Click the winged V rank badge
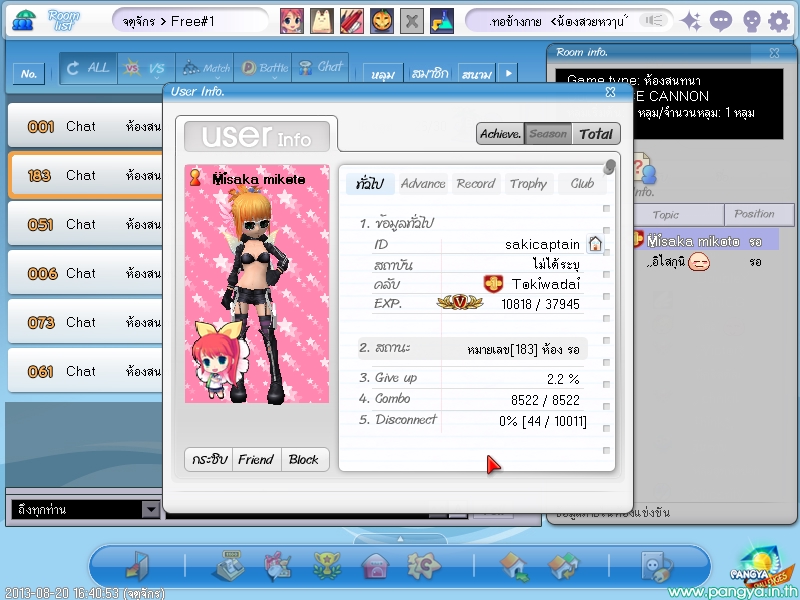This screenshot has height=600, width=800. coord(460,302)
